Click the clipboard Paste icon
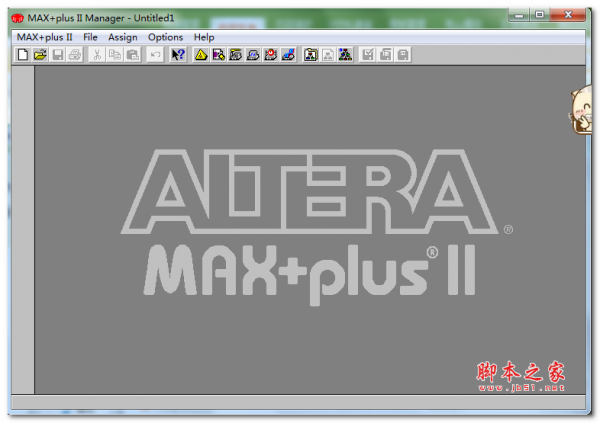This screenshot has width=600, height=423. coord(132,55)
